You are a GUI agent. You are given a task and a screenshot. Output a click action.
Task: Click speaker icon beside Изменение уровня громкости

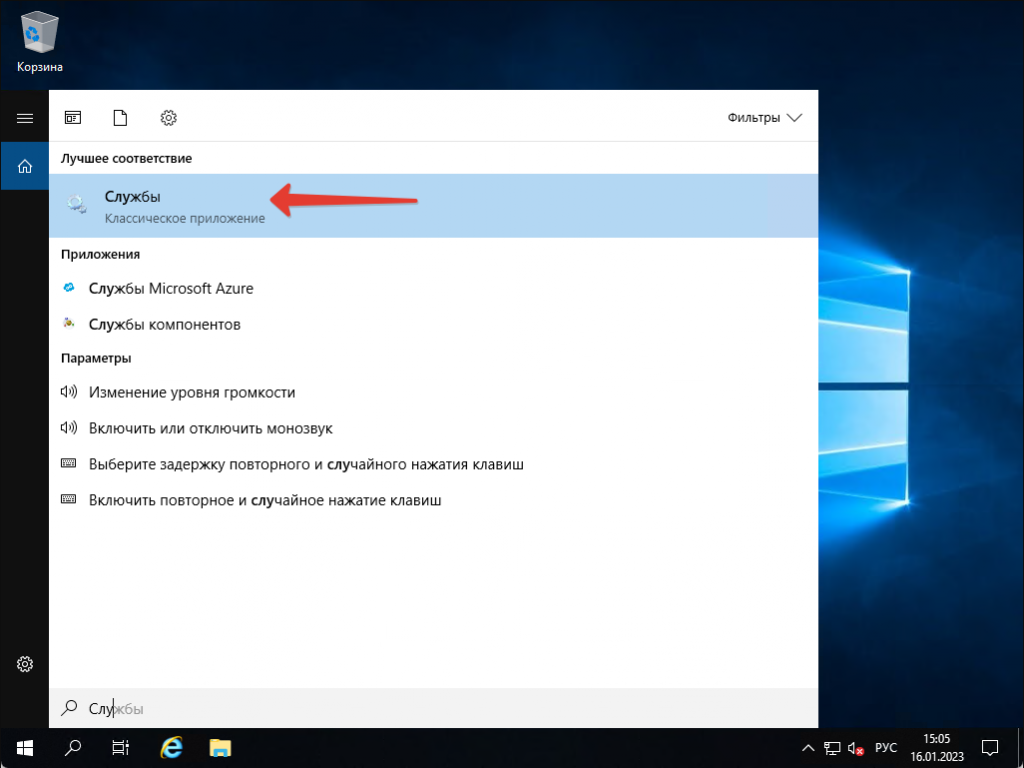(69, 392)
